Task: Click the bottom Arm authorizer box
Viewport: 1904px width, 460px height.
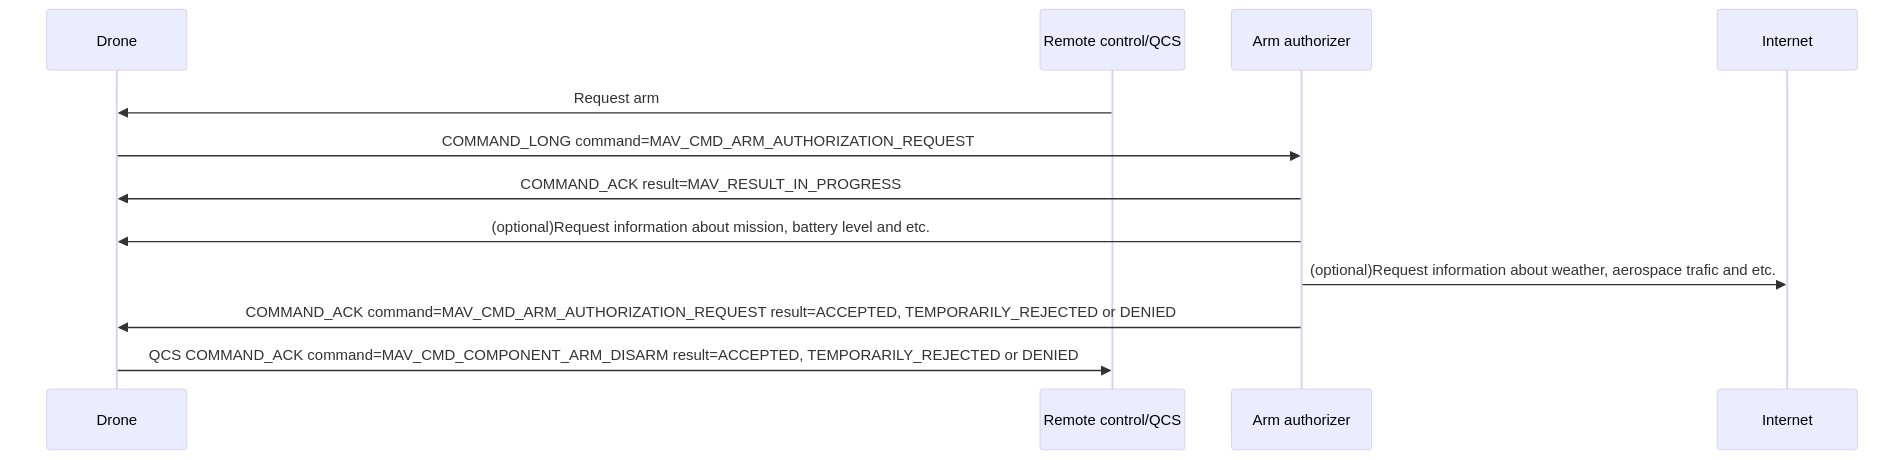Action: tap(1301, 419)
